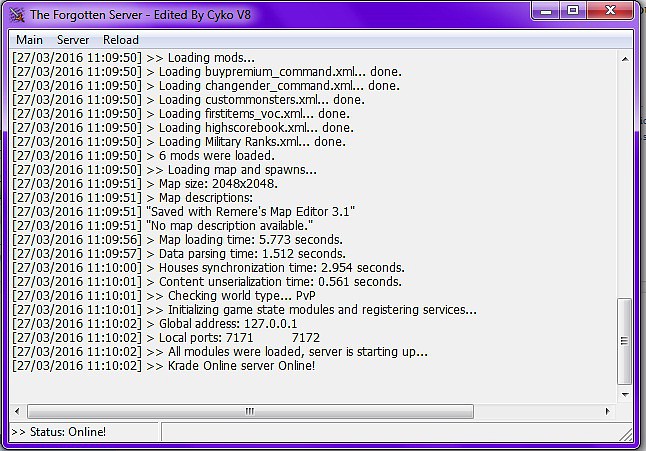This screenshot has height=451, width=646.
Task: Select the 'Loading changender_command.xml... done.' line
Action: pos(206,86)
